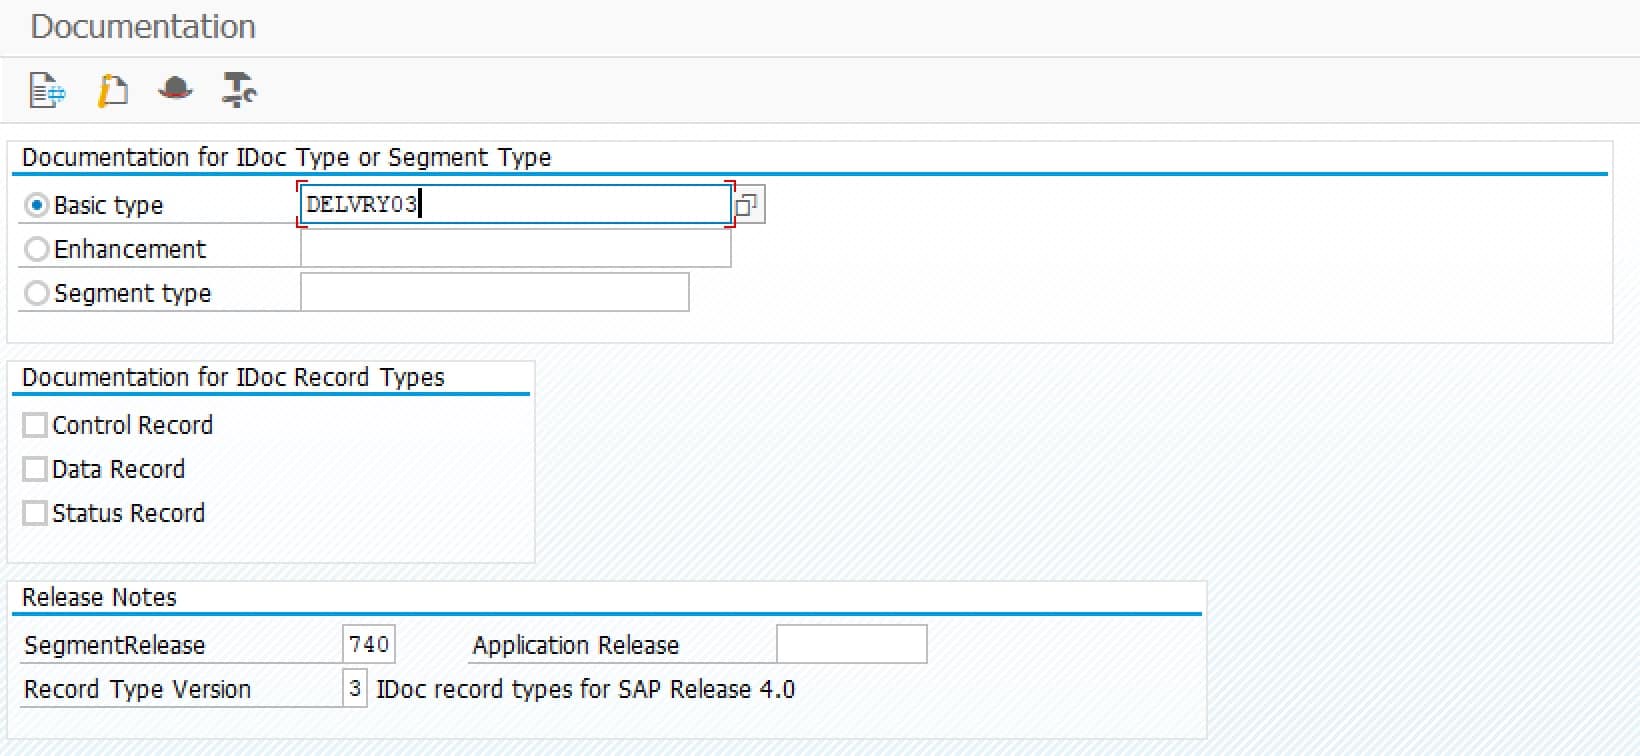The width and height of the screenshot is (1640, 756).
Task: Select the Record Type Version field
Action: click(x=355, y=689)
